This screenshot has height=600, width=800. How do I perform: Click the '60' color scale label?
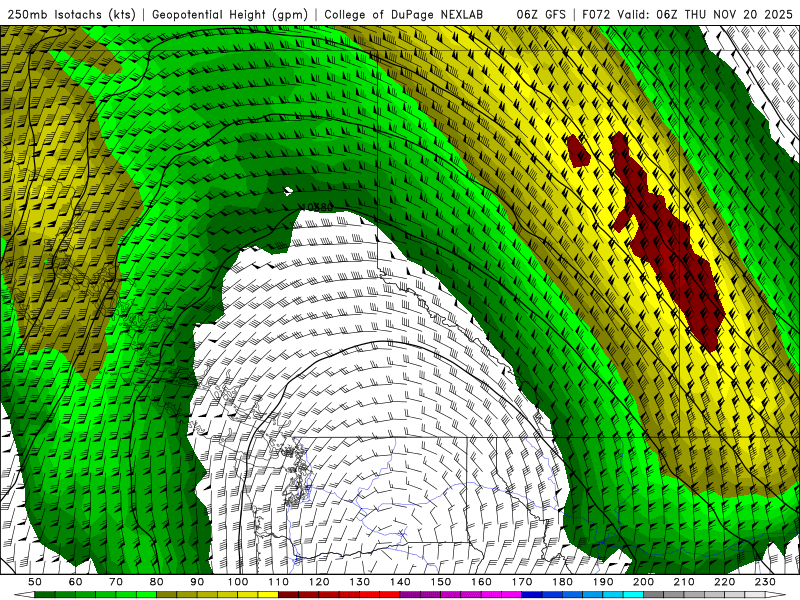tap(76, 582)
